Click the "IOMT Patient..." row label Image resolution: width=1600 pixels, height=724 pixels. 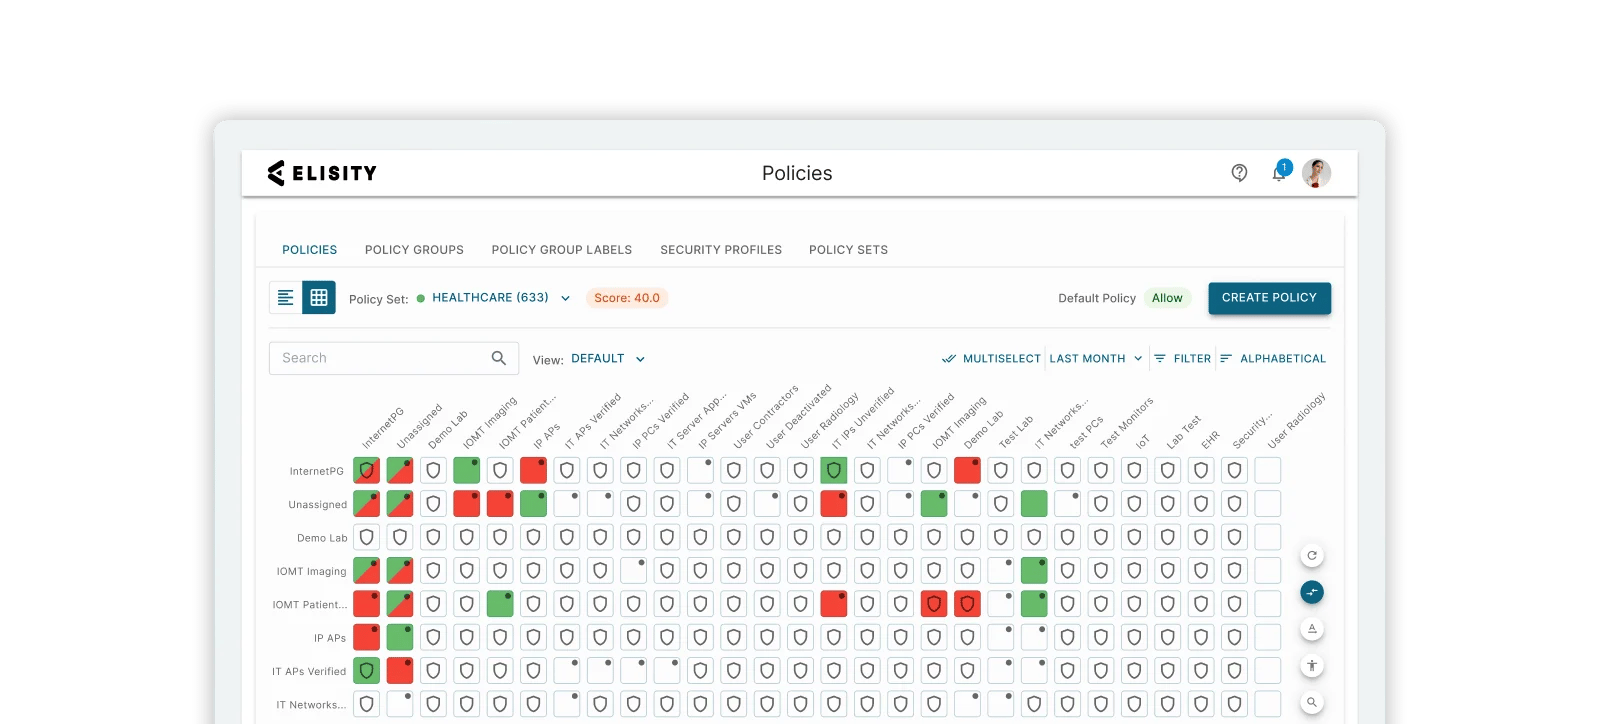point(310,605)
